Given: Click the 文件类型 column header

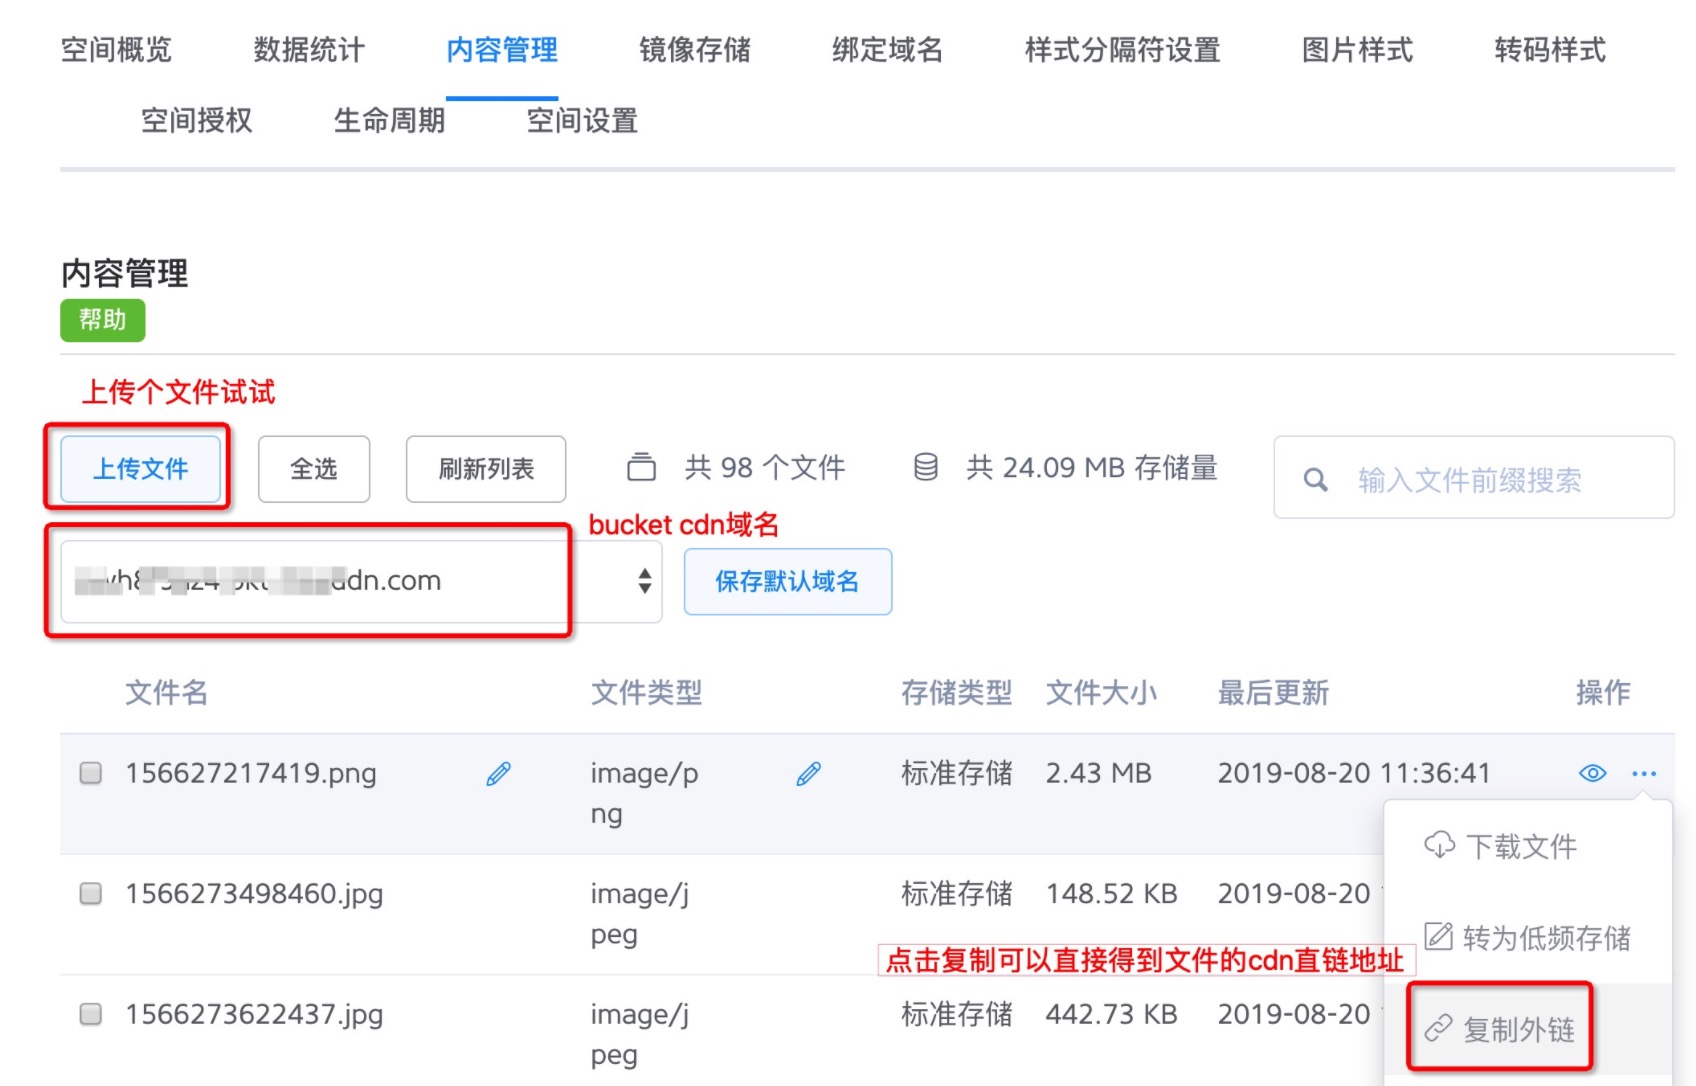Looking at the screenshot, I should [x=647, y=692].
